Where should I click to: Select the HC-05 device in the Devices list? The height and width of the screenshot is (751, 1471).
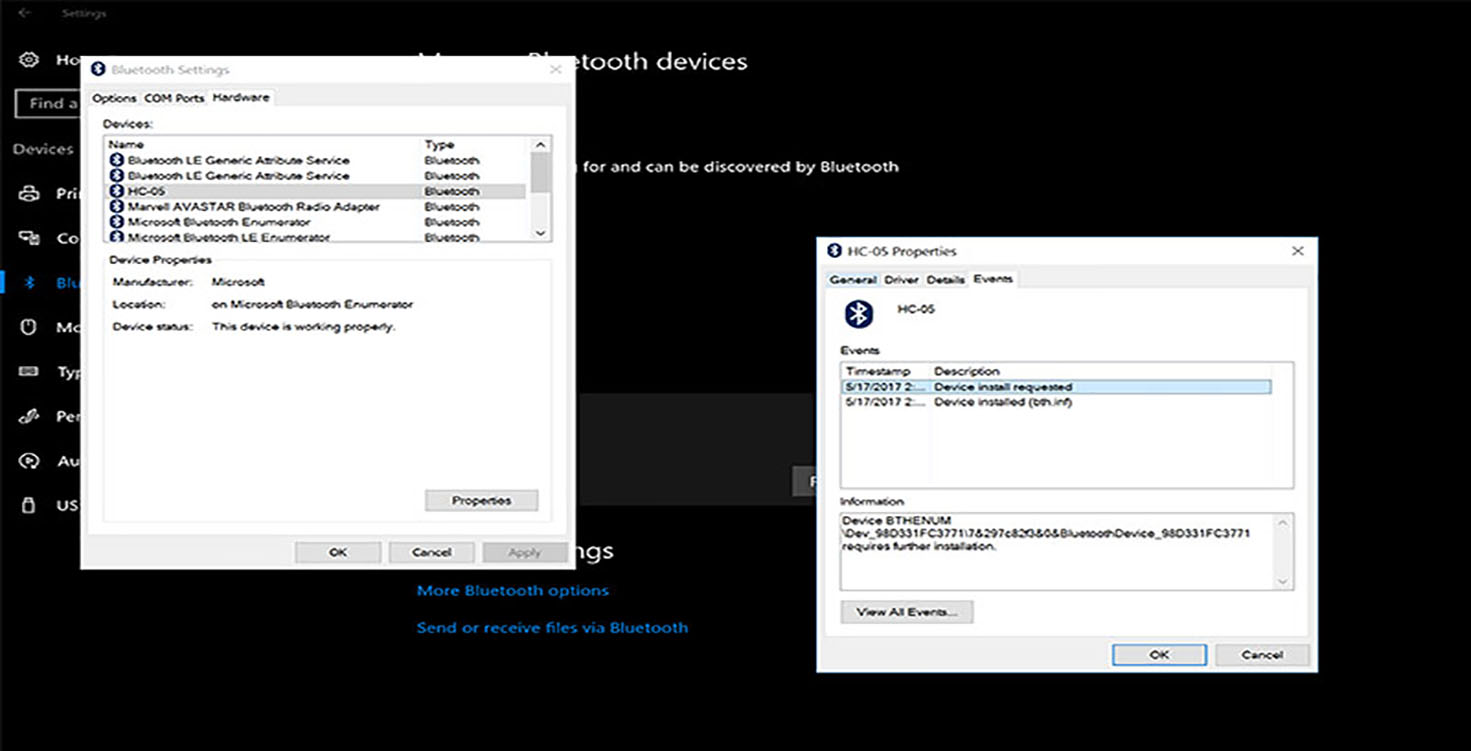click(315, 191)
